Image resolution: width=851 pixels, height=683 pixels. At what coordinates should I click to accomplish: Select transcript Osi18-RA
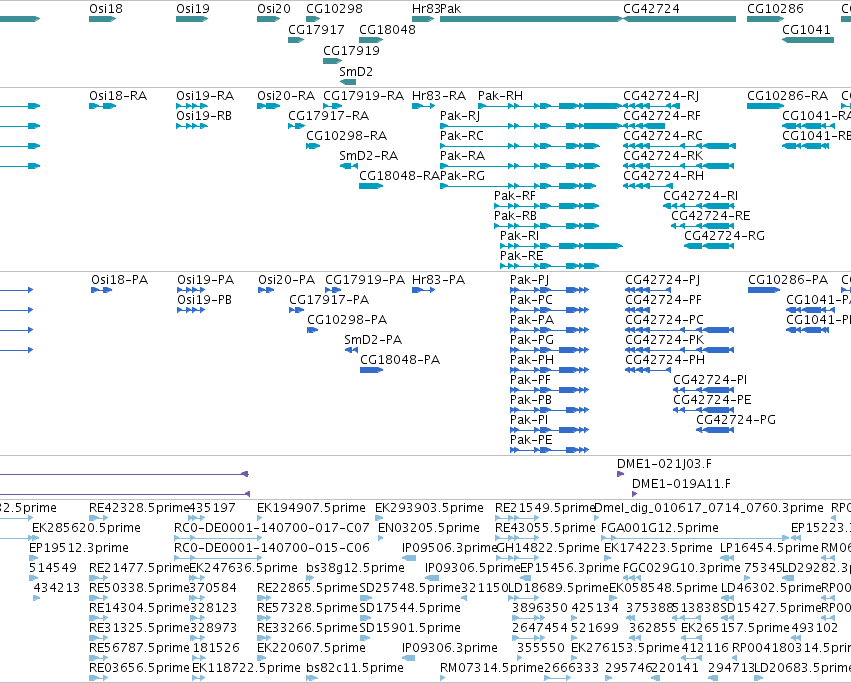[118, 96]
